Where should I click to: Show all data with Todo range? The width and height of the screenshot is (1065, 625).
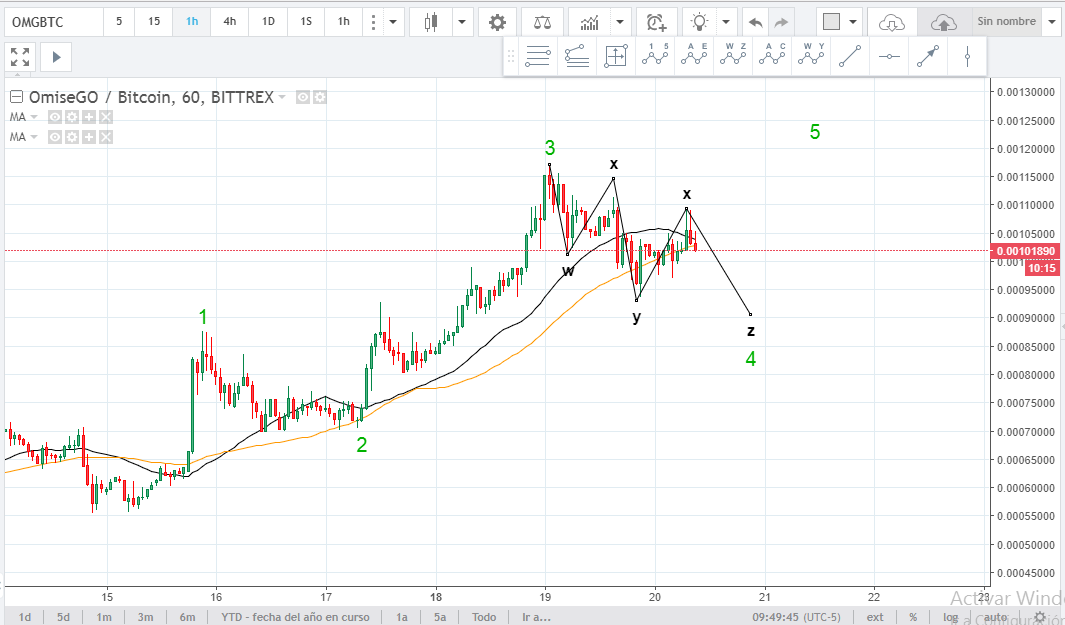tap(484, 617)
